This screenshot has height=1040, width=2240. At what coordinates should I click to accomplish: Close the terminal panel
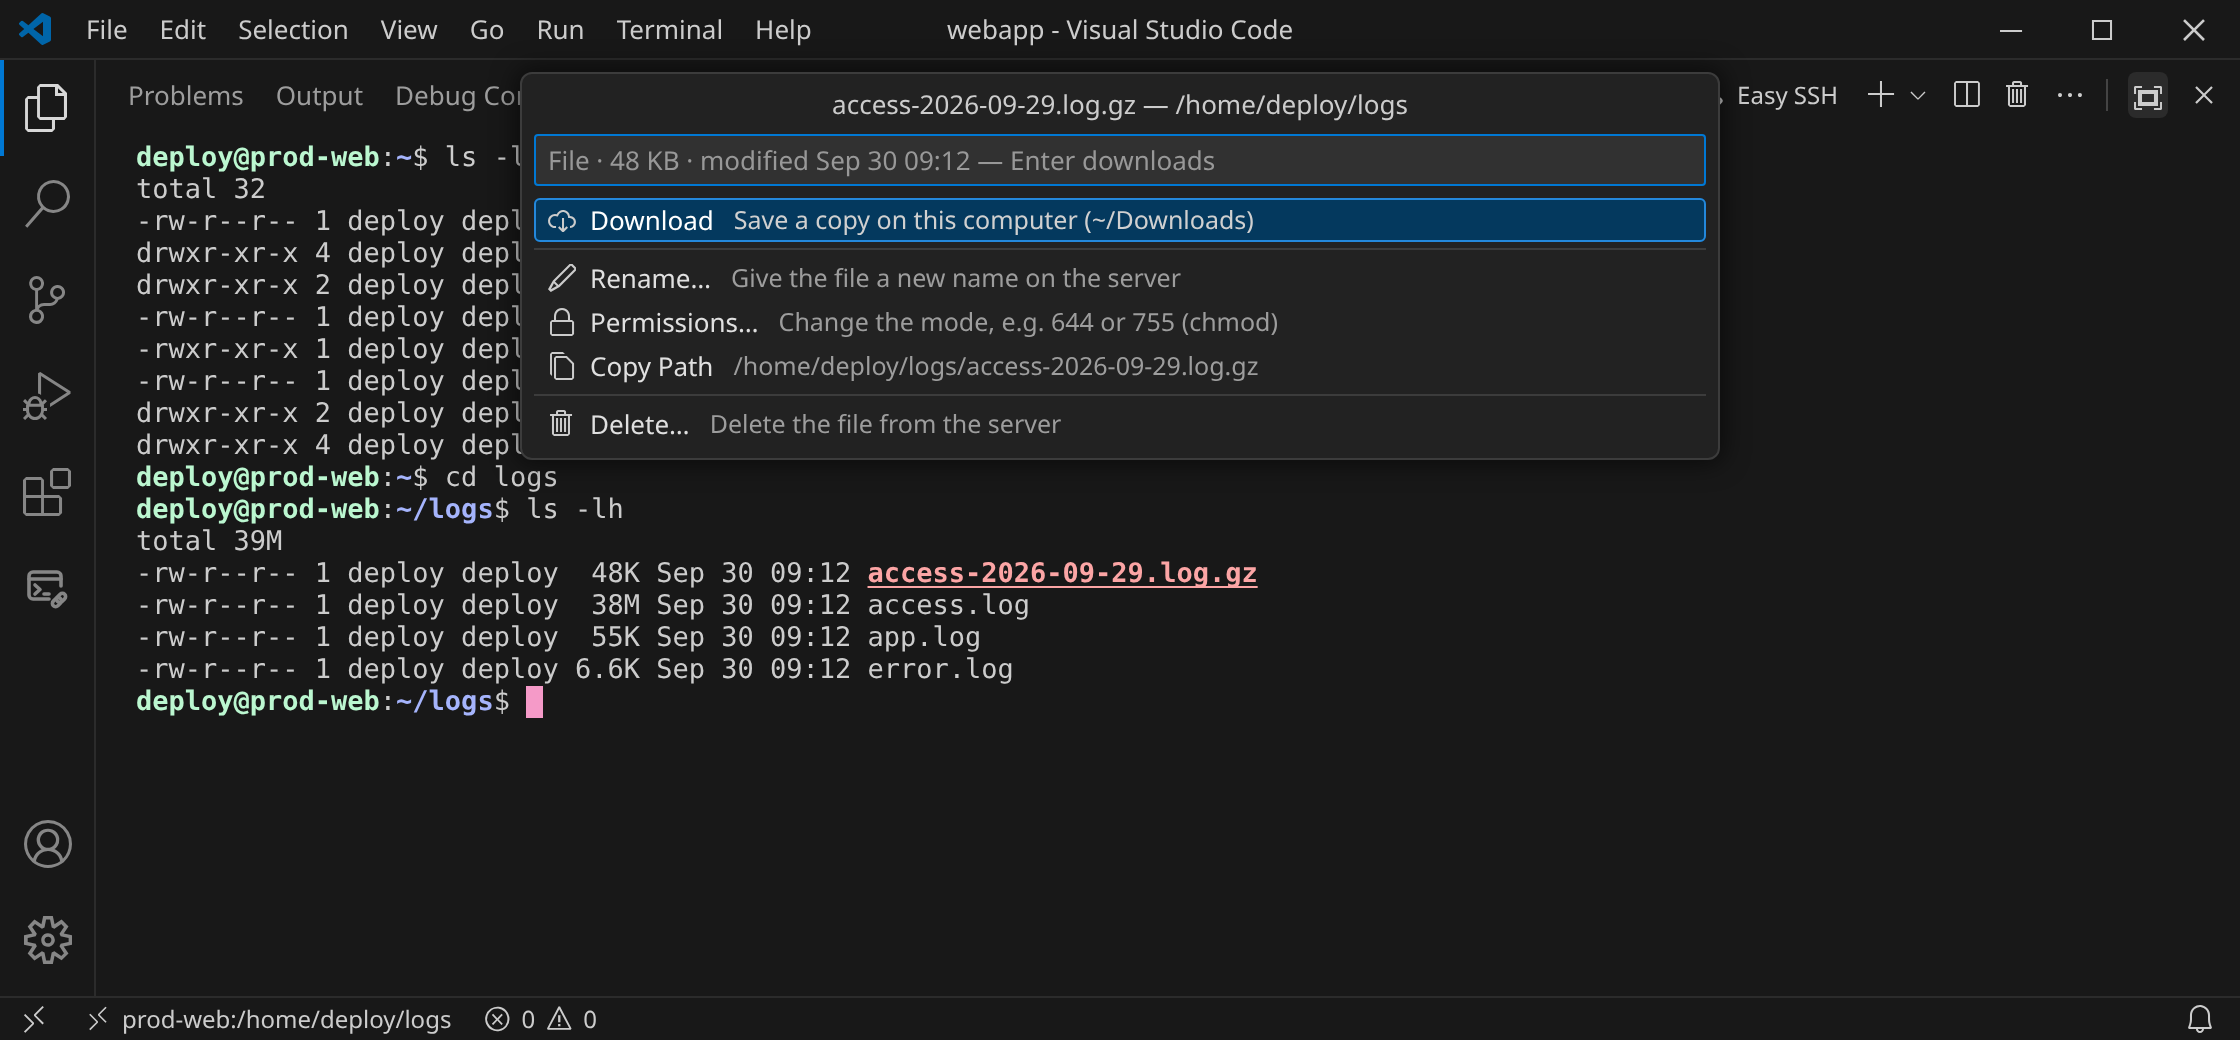2203,95
